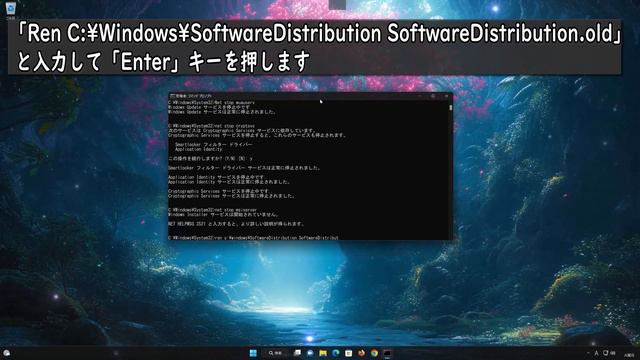Open the Windows Start menu
The height and width of the screenshot is (360, 640).
point(253,353)
